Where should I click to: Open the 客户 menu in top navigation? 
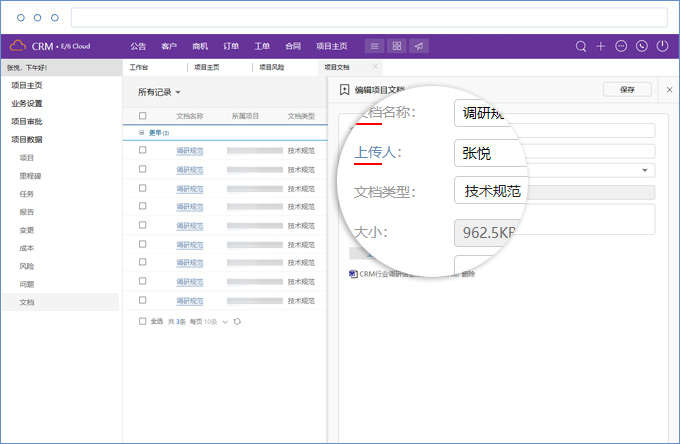(169, 46)
